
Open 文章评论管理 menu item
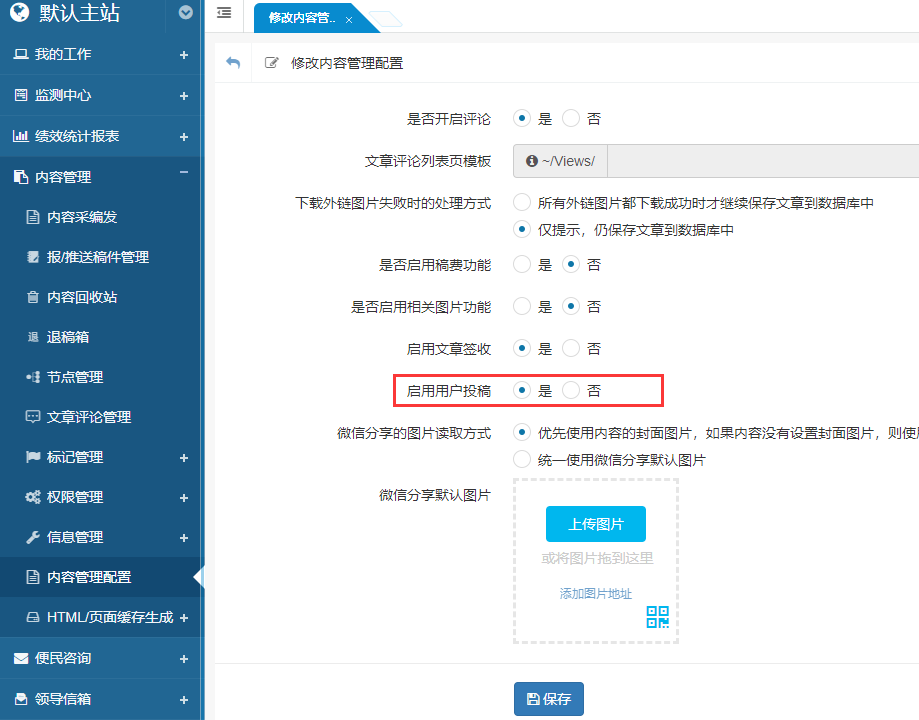(88, 417)
